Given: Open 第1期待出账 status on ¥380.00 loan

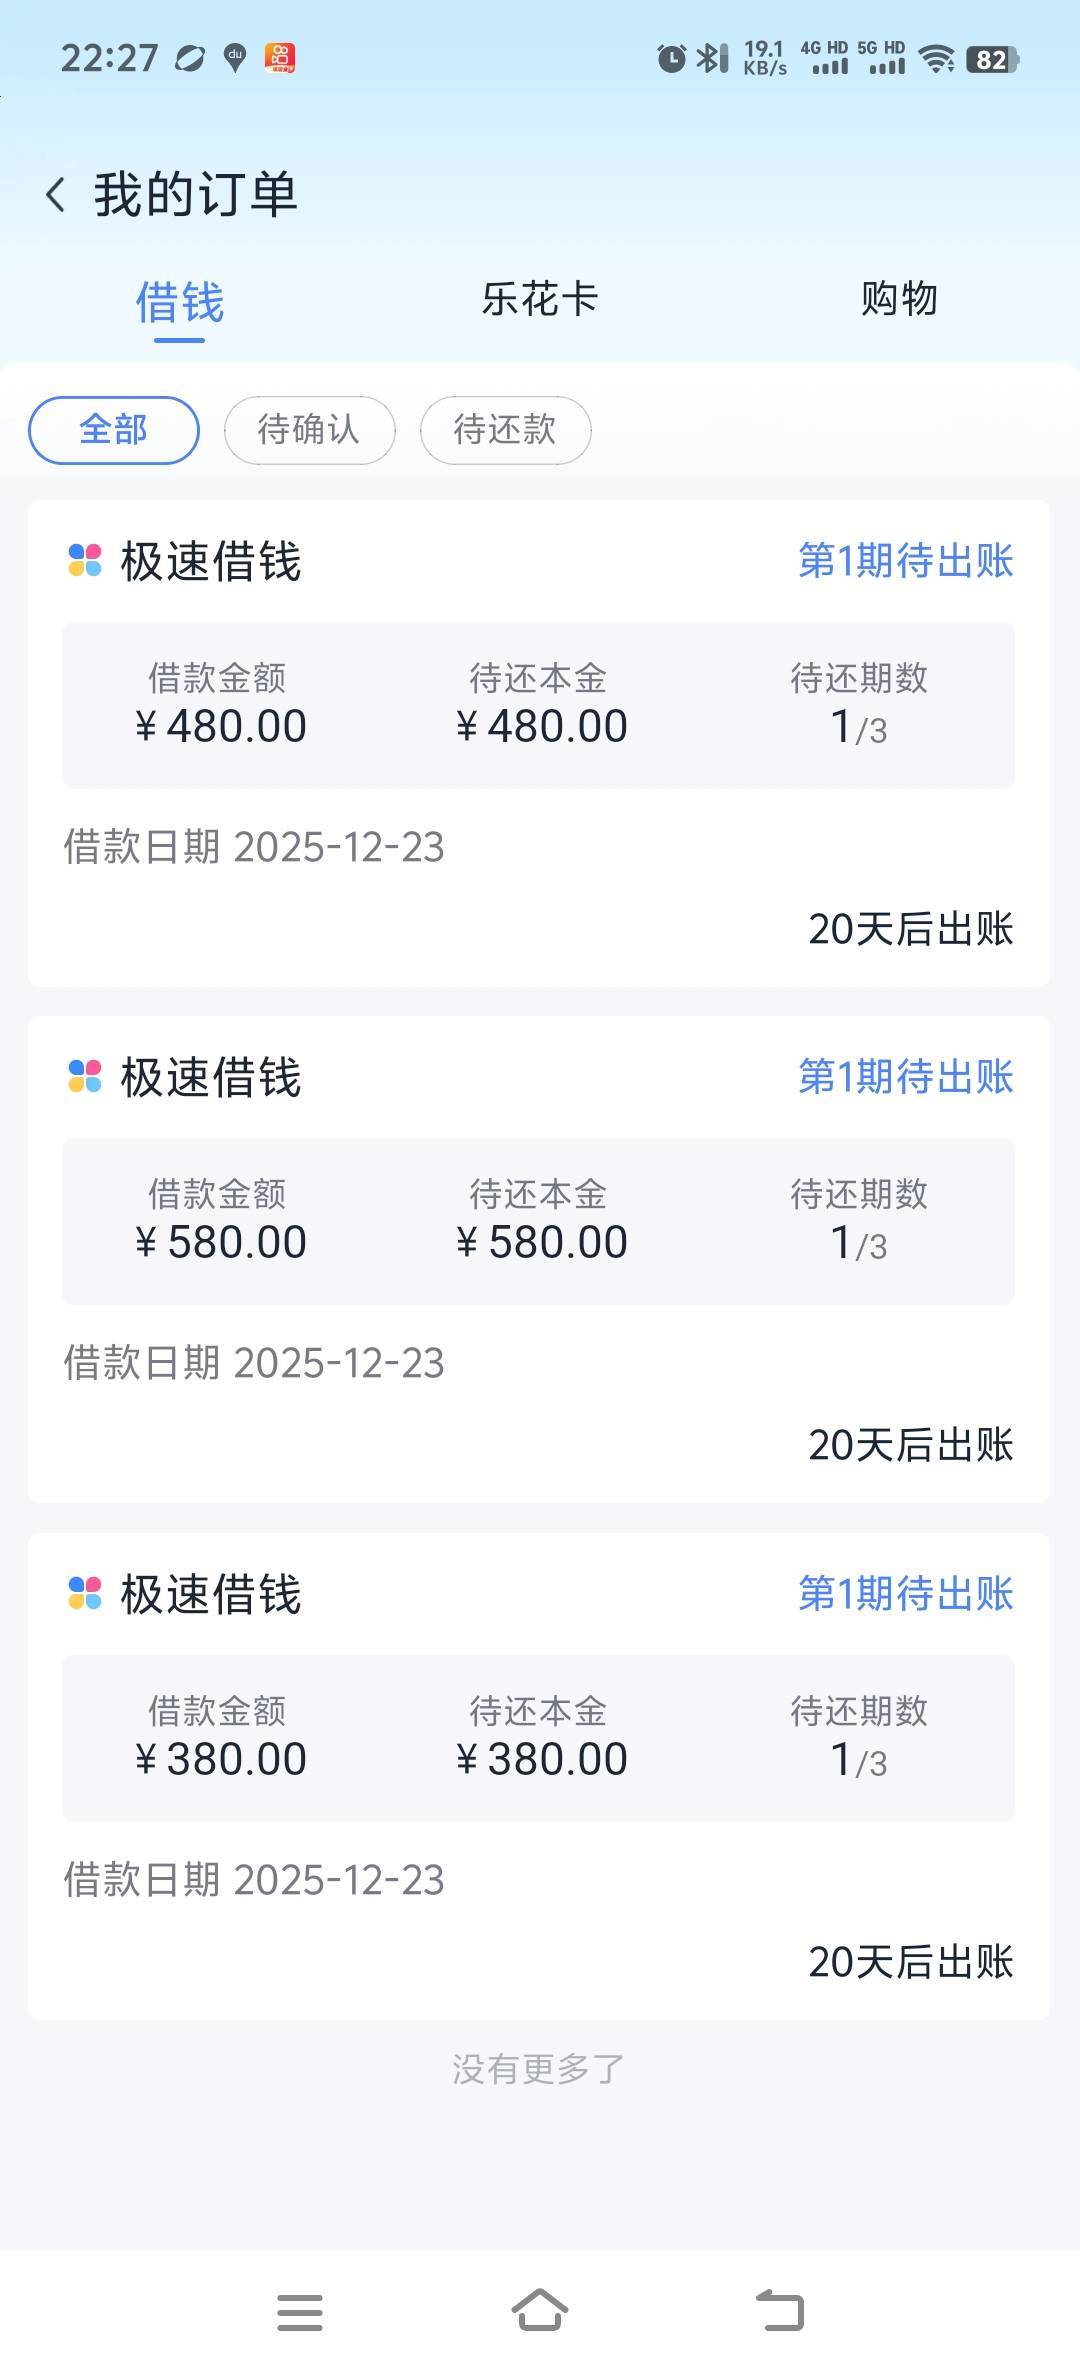Looking at the screenshot, I should coord(905,1593).
